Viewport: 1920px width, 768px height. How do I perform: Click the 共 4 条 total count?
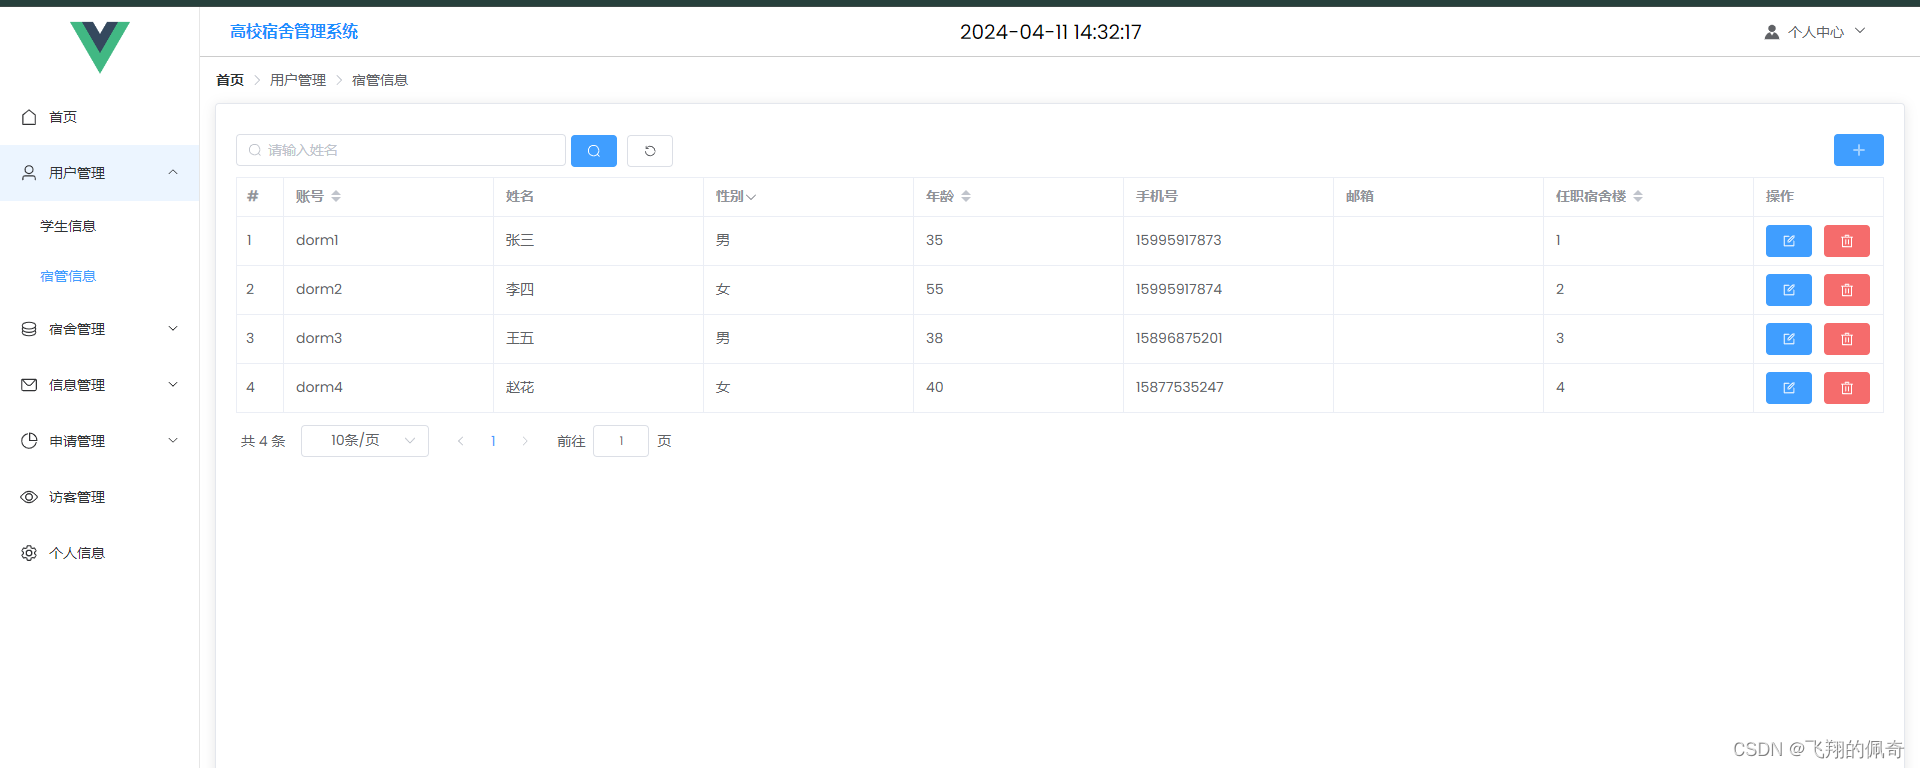pyautogui.click(x=263, y=441)
